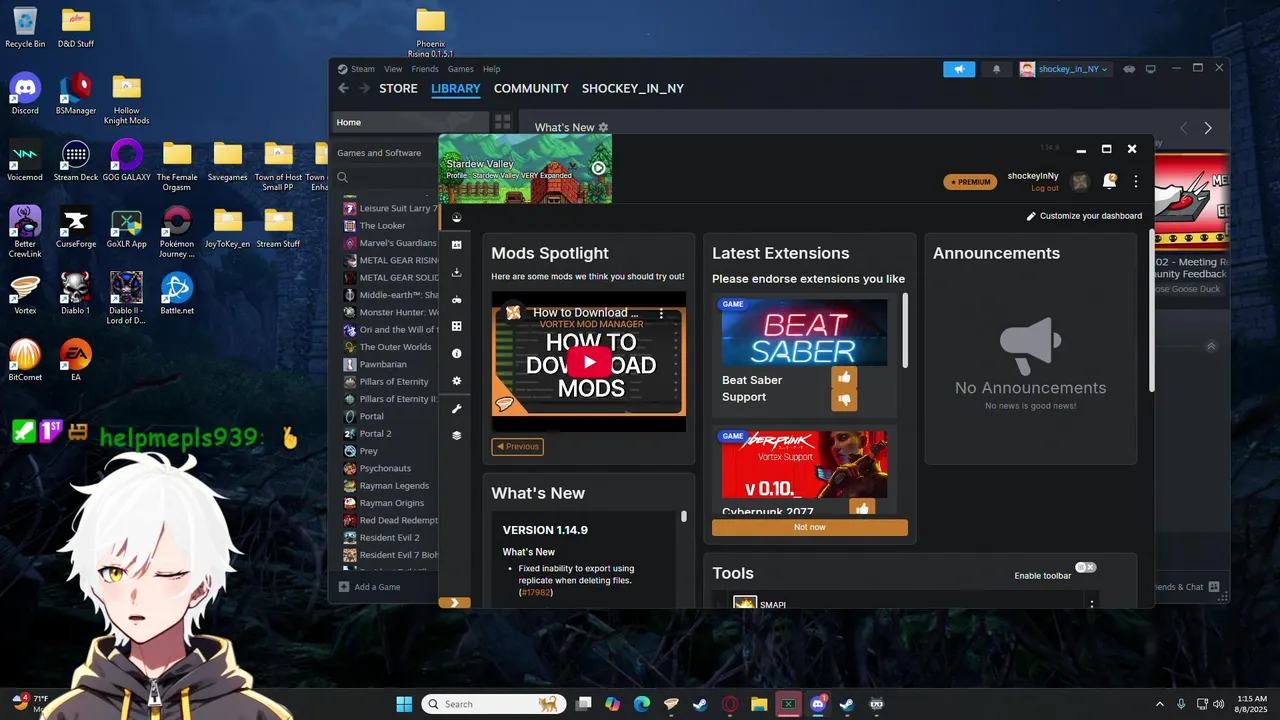This screenshot has height=720, width=1280.
Task: Select The Outer Worlds in Steam library
Action: coord(396,347)
